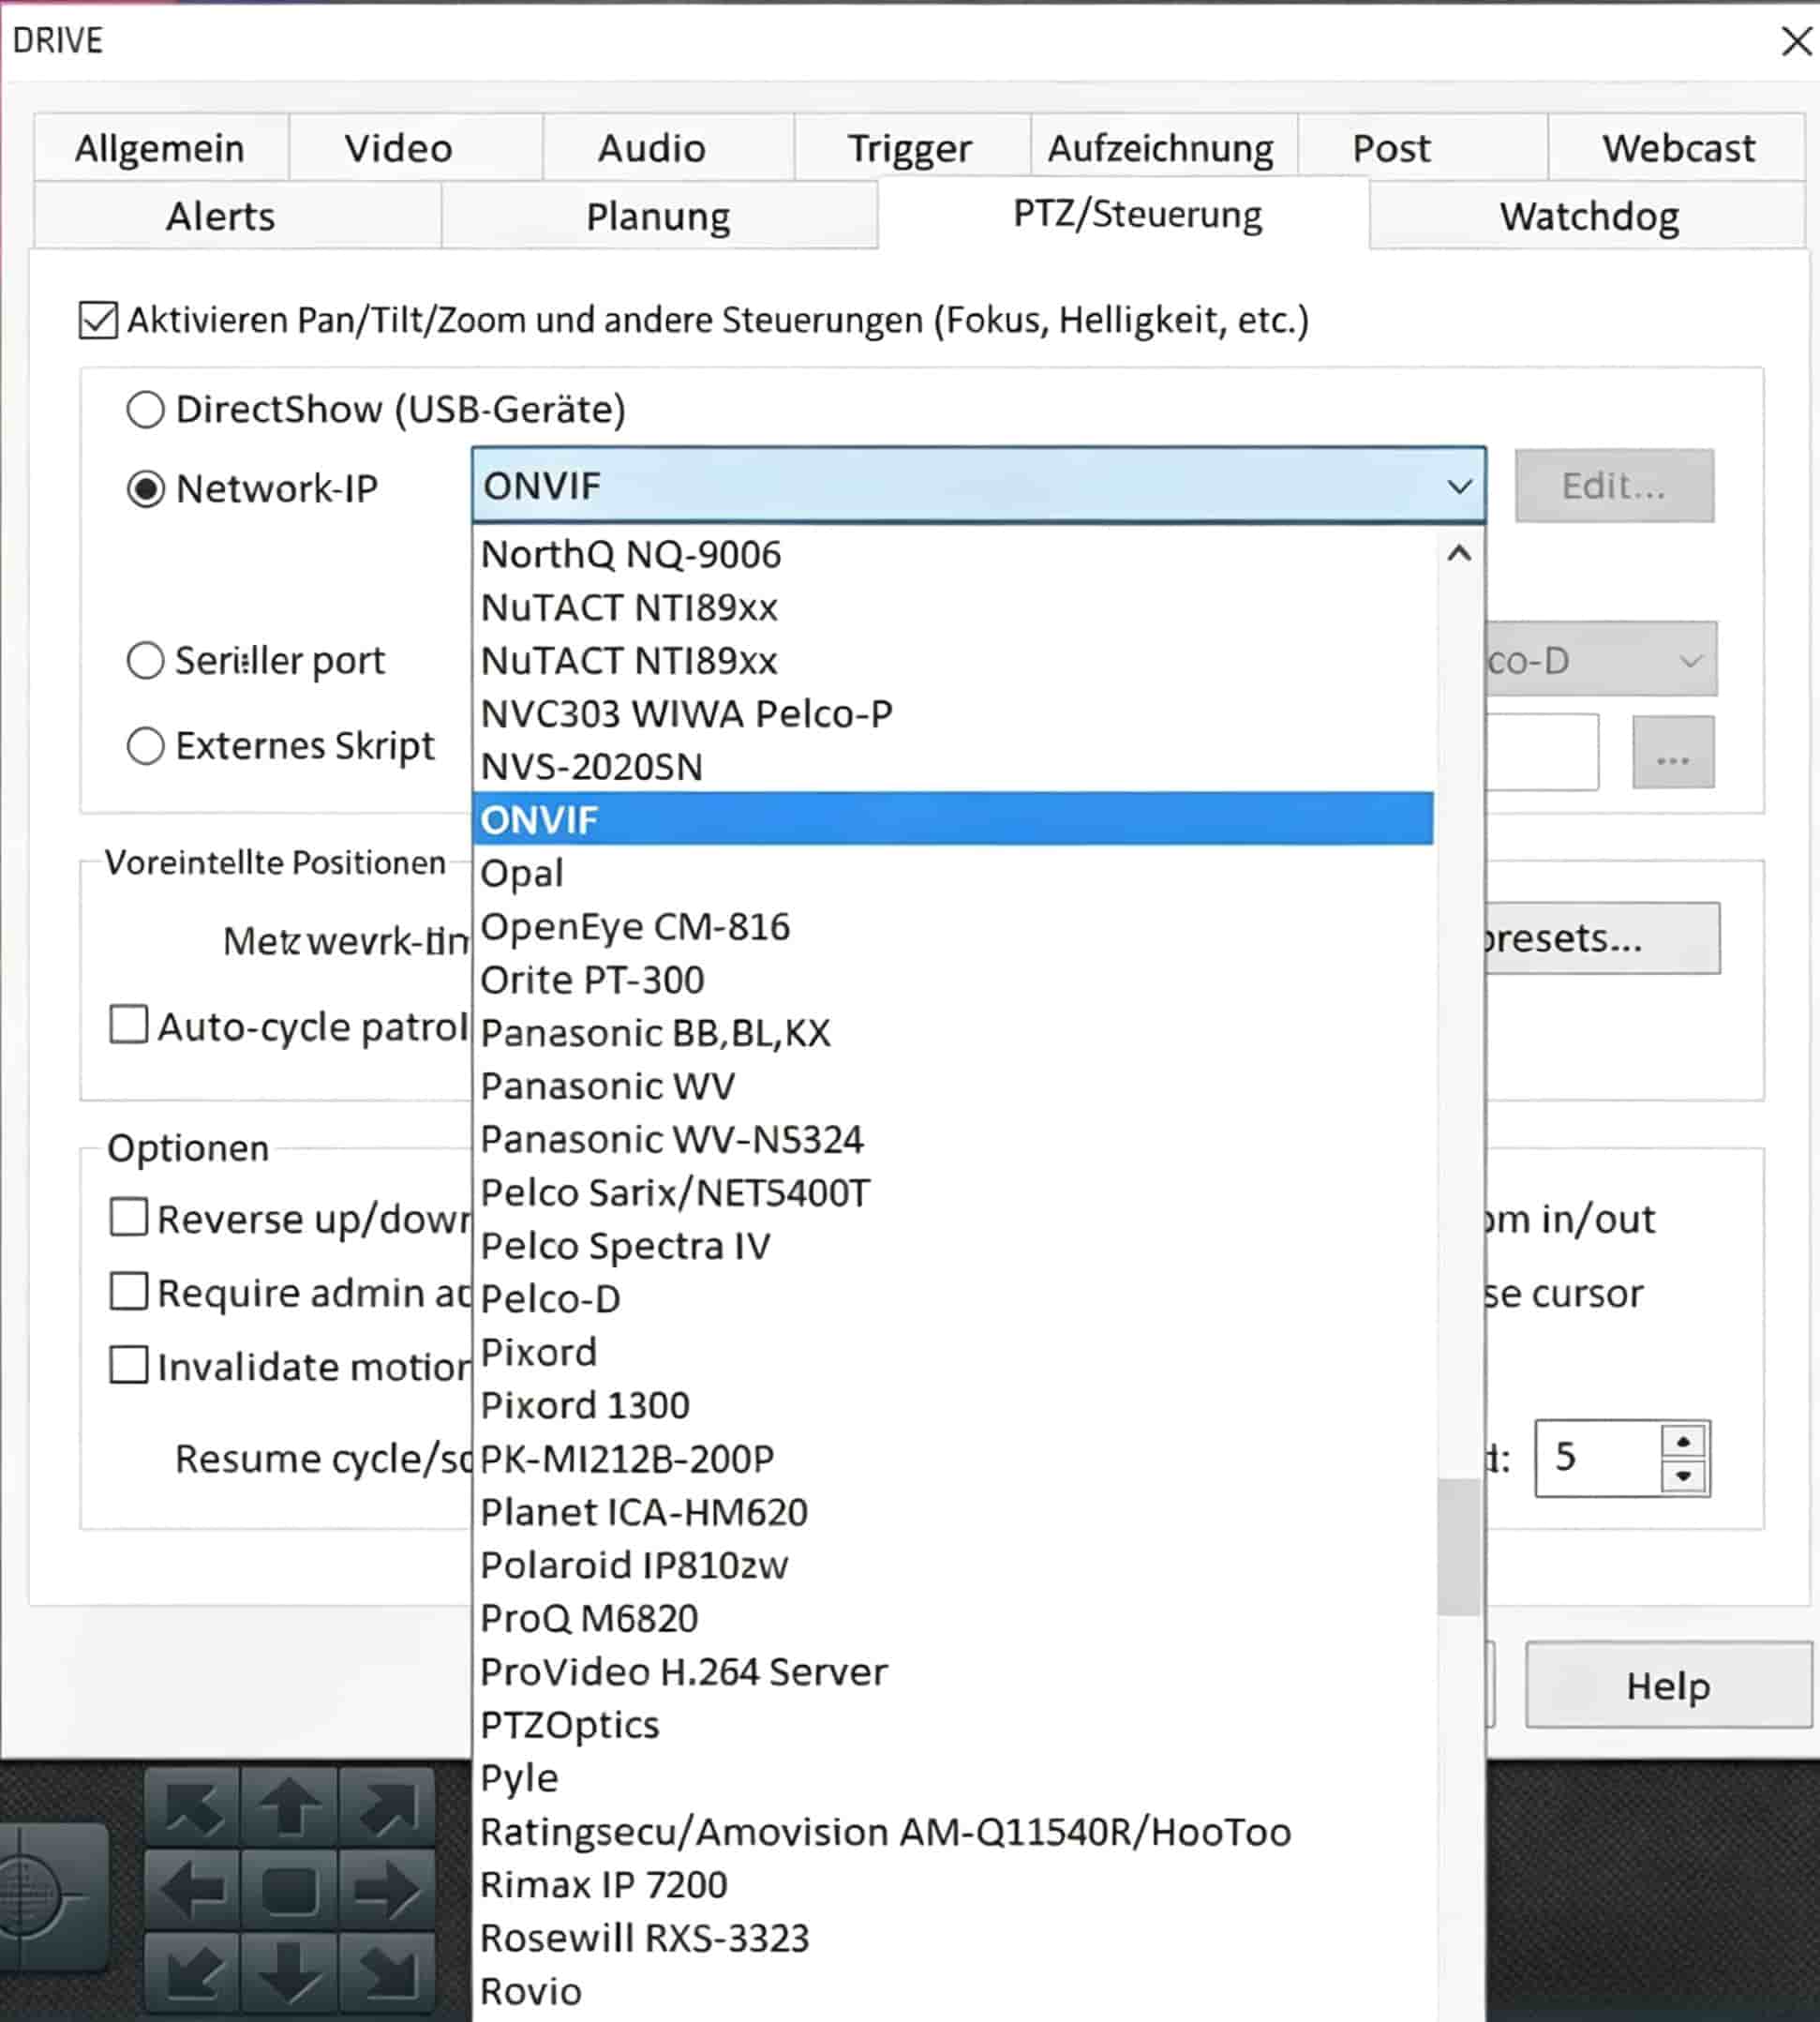Click the Help button
1820x2022 pixels.
click(1668, 1686)
